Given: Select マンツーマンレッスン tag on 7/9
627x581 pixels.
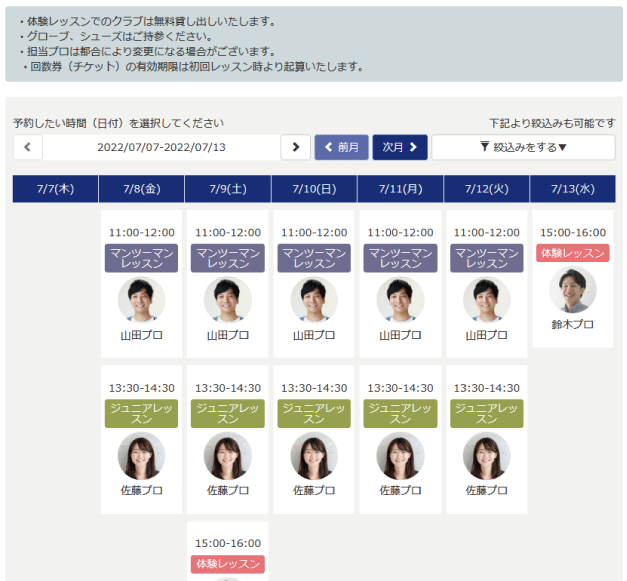Looking at the screenshot, I should 228,258.
